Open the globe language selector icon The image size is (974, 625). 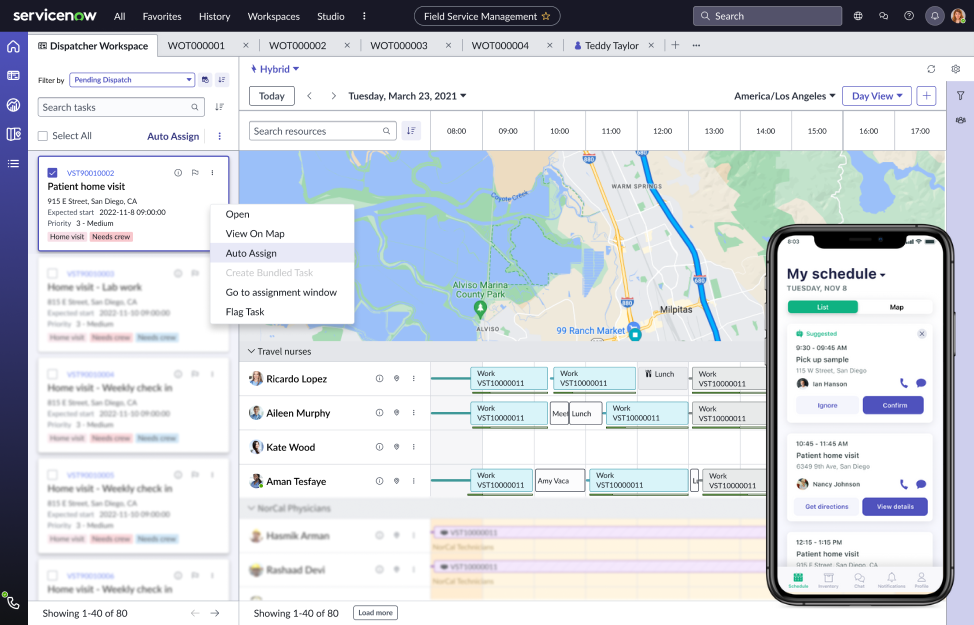[x=858, y=16]
